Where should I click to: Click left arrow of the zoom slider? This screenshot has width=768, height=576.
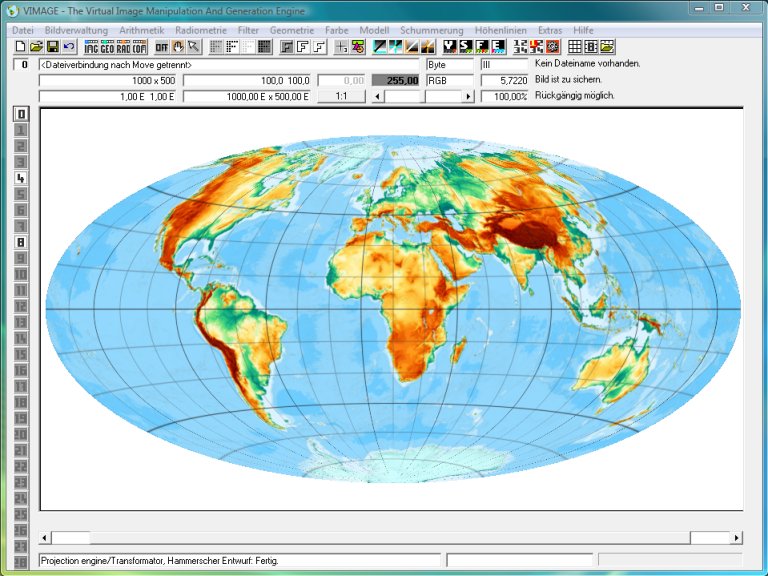point(377,97)
